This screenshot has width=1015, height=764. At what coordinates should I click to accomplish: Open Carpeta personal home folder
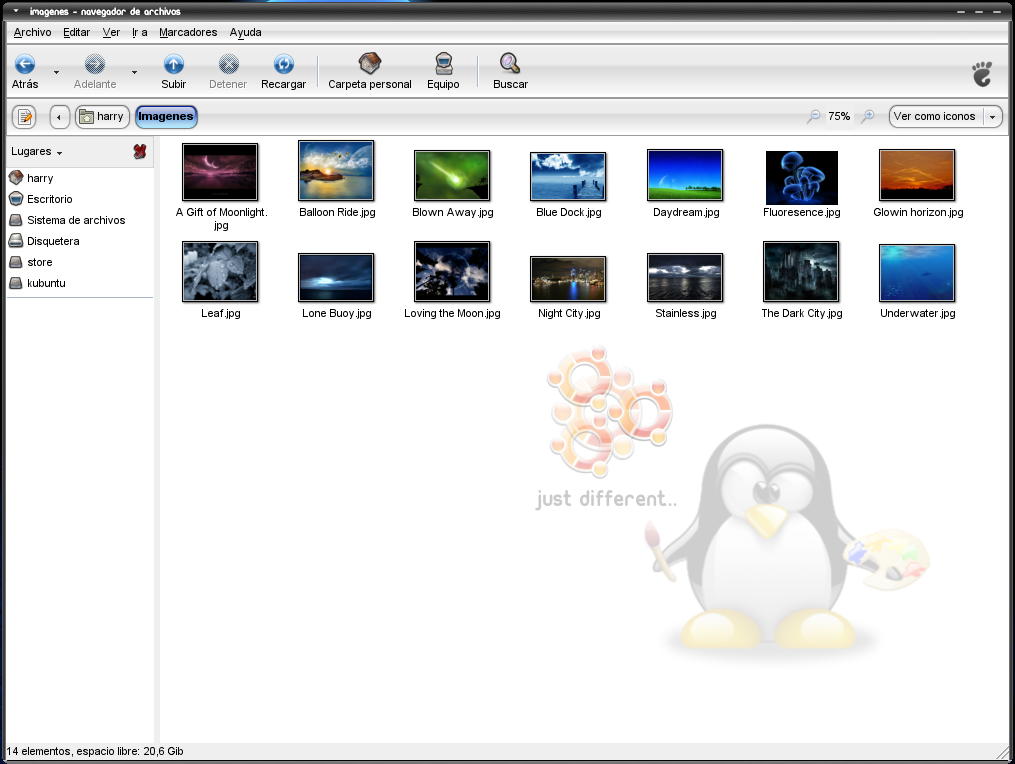[370, 71]
